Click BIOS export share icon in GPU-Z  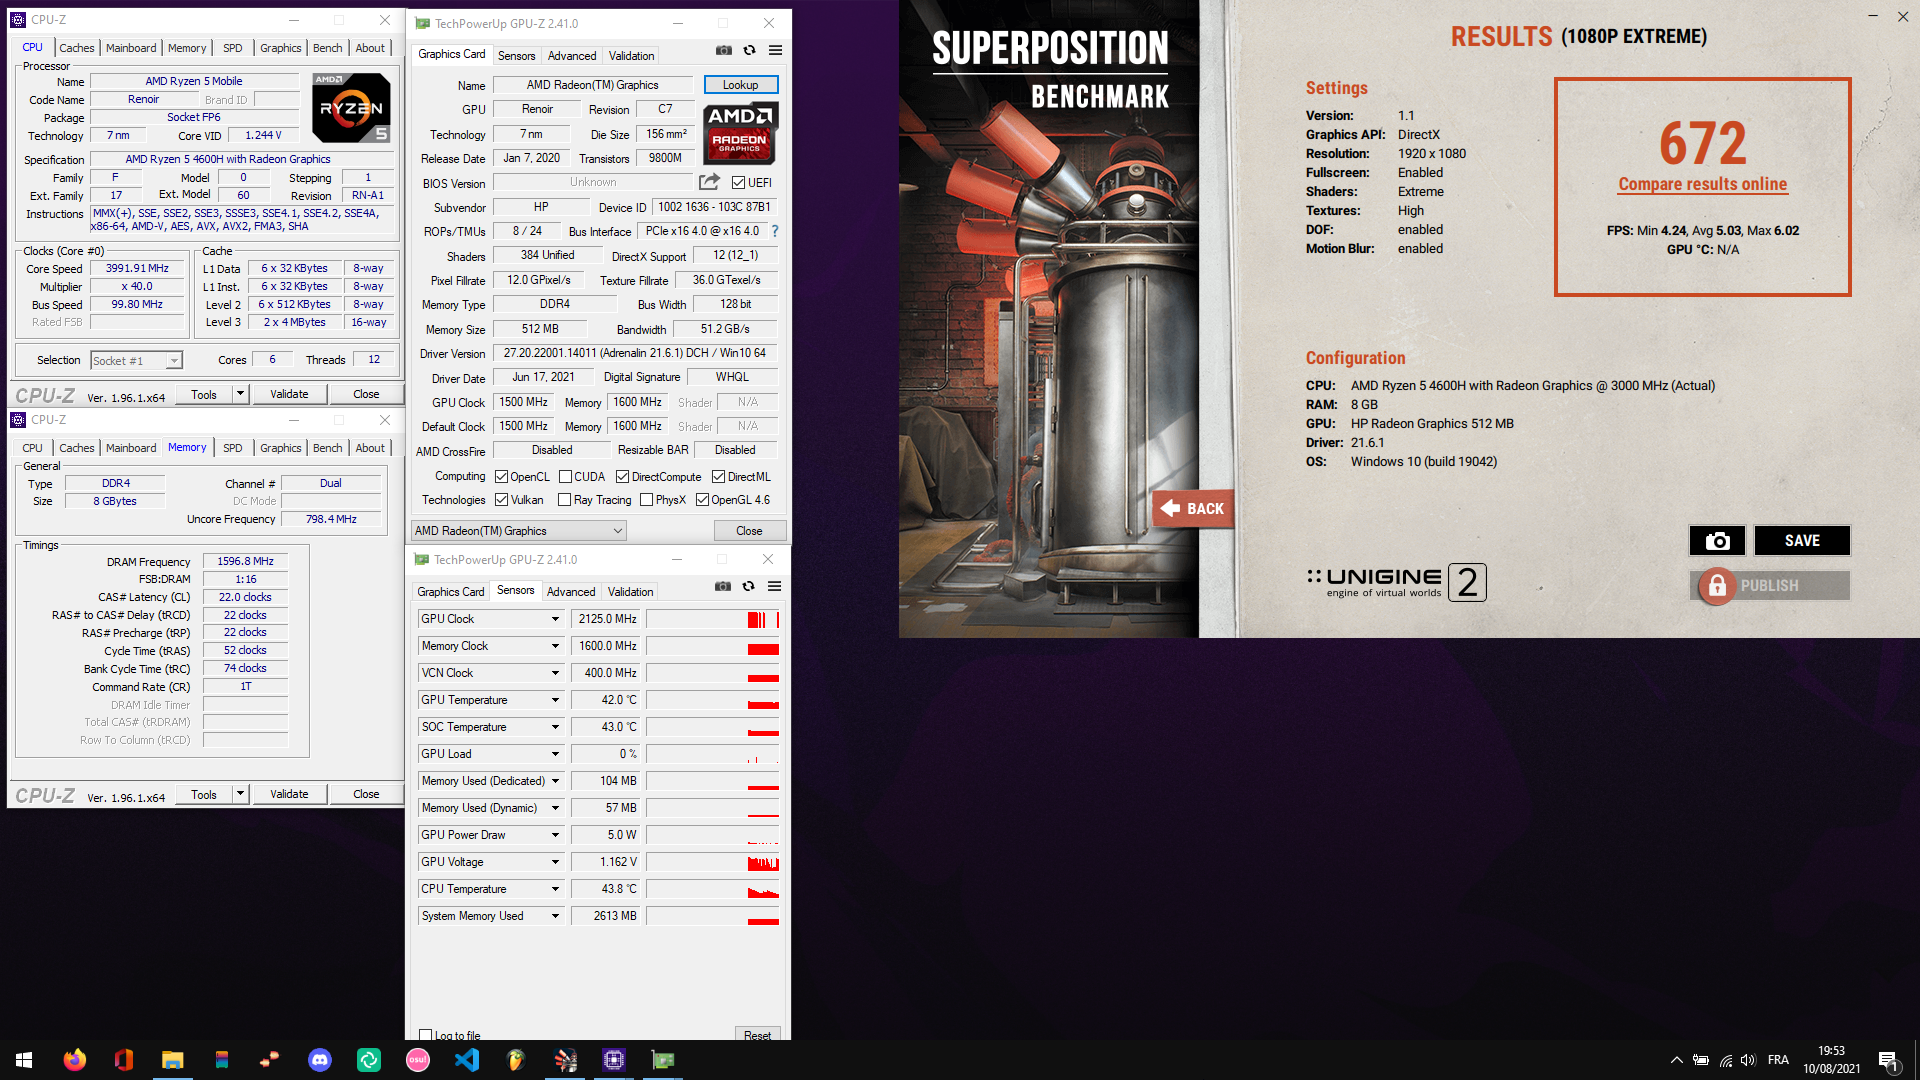[x=709, y=182]
